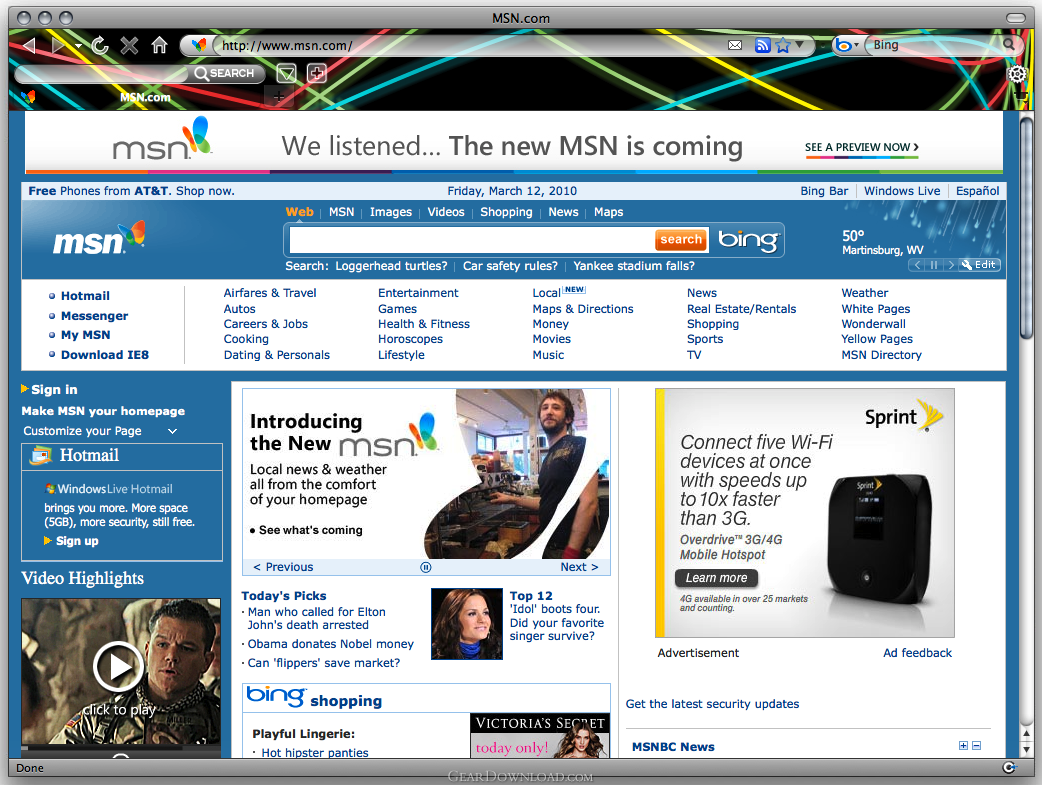Image resolution: width=1042 pixels, height=785 pixels.
Task: Click the boxed plus toolbar icon
Action: click(x=316, y=73)
